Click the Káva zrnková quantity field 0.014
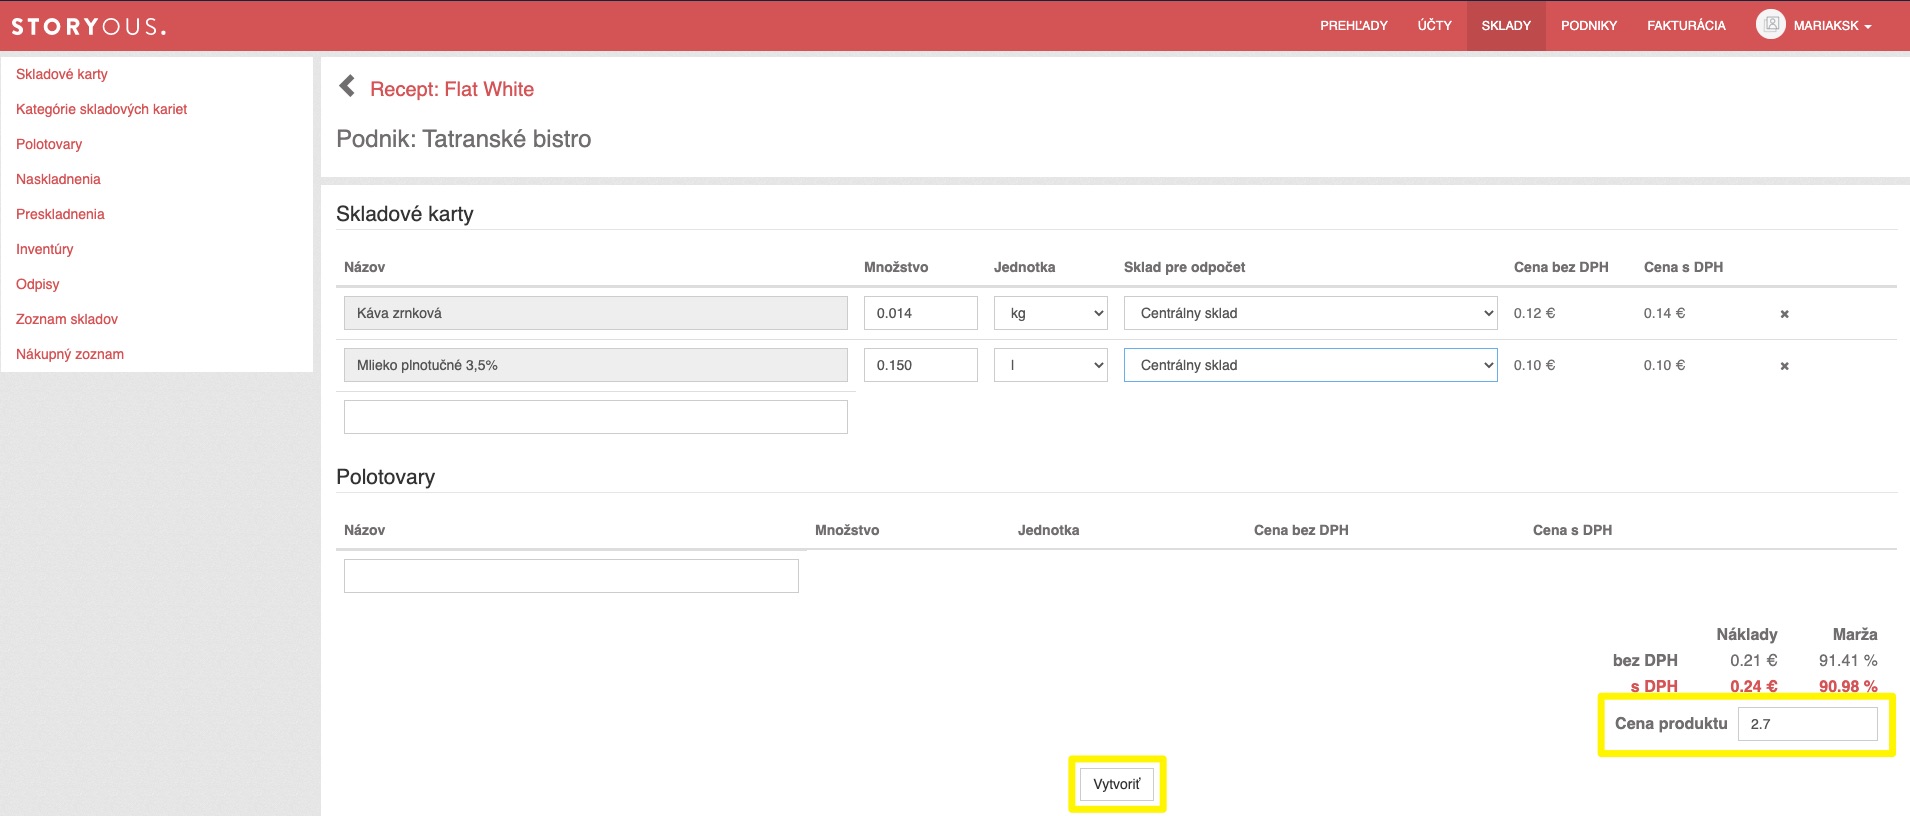1910x816 pixels. click(x=921, y=313)
